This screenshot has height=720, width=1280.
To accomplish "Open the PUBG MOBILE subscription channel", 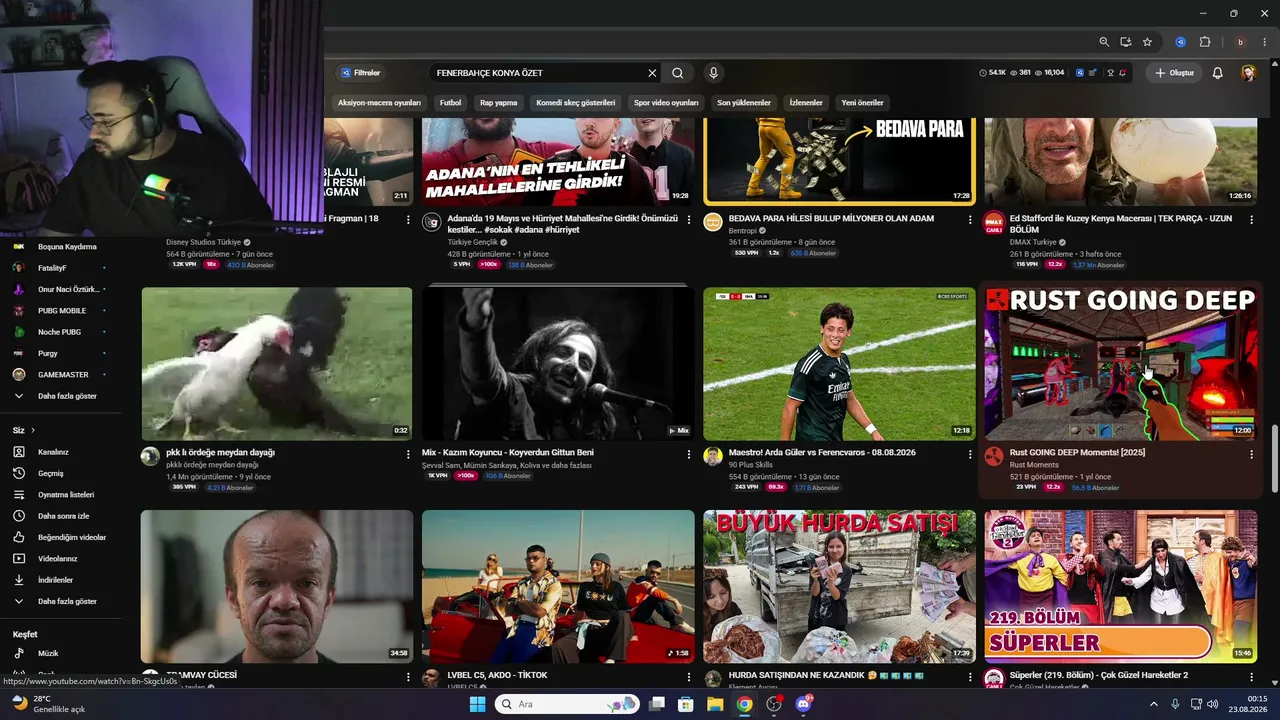I will pos(60,311).
